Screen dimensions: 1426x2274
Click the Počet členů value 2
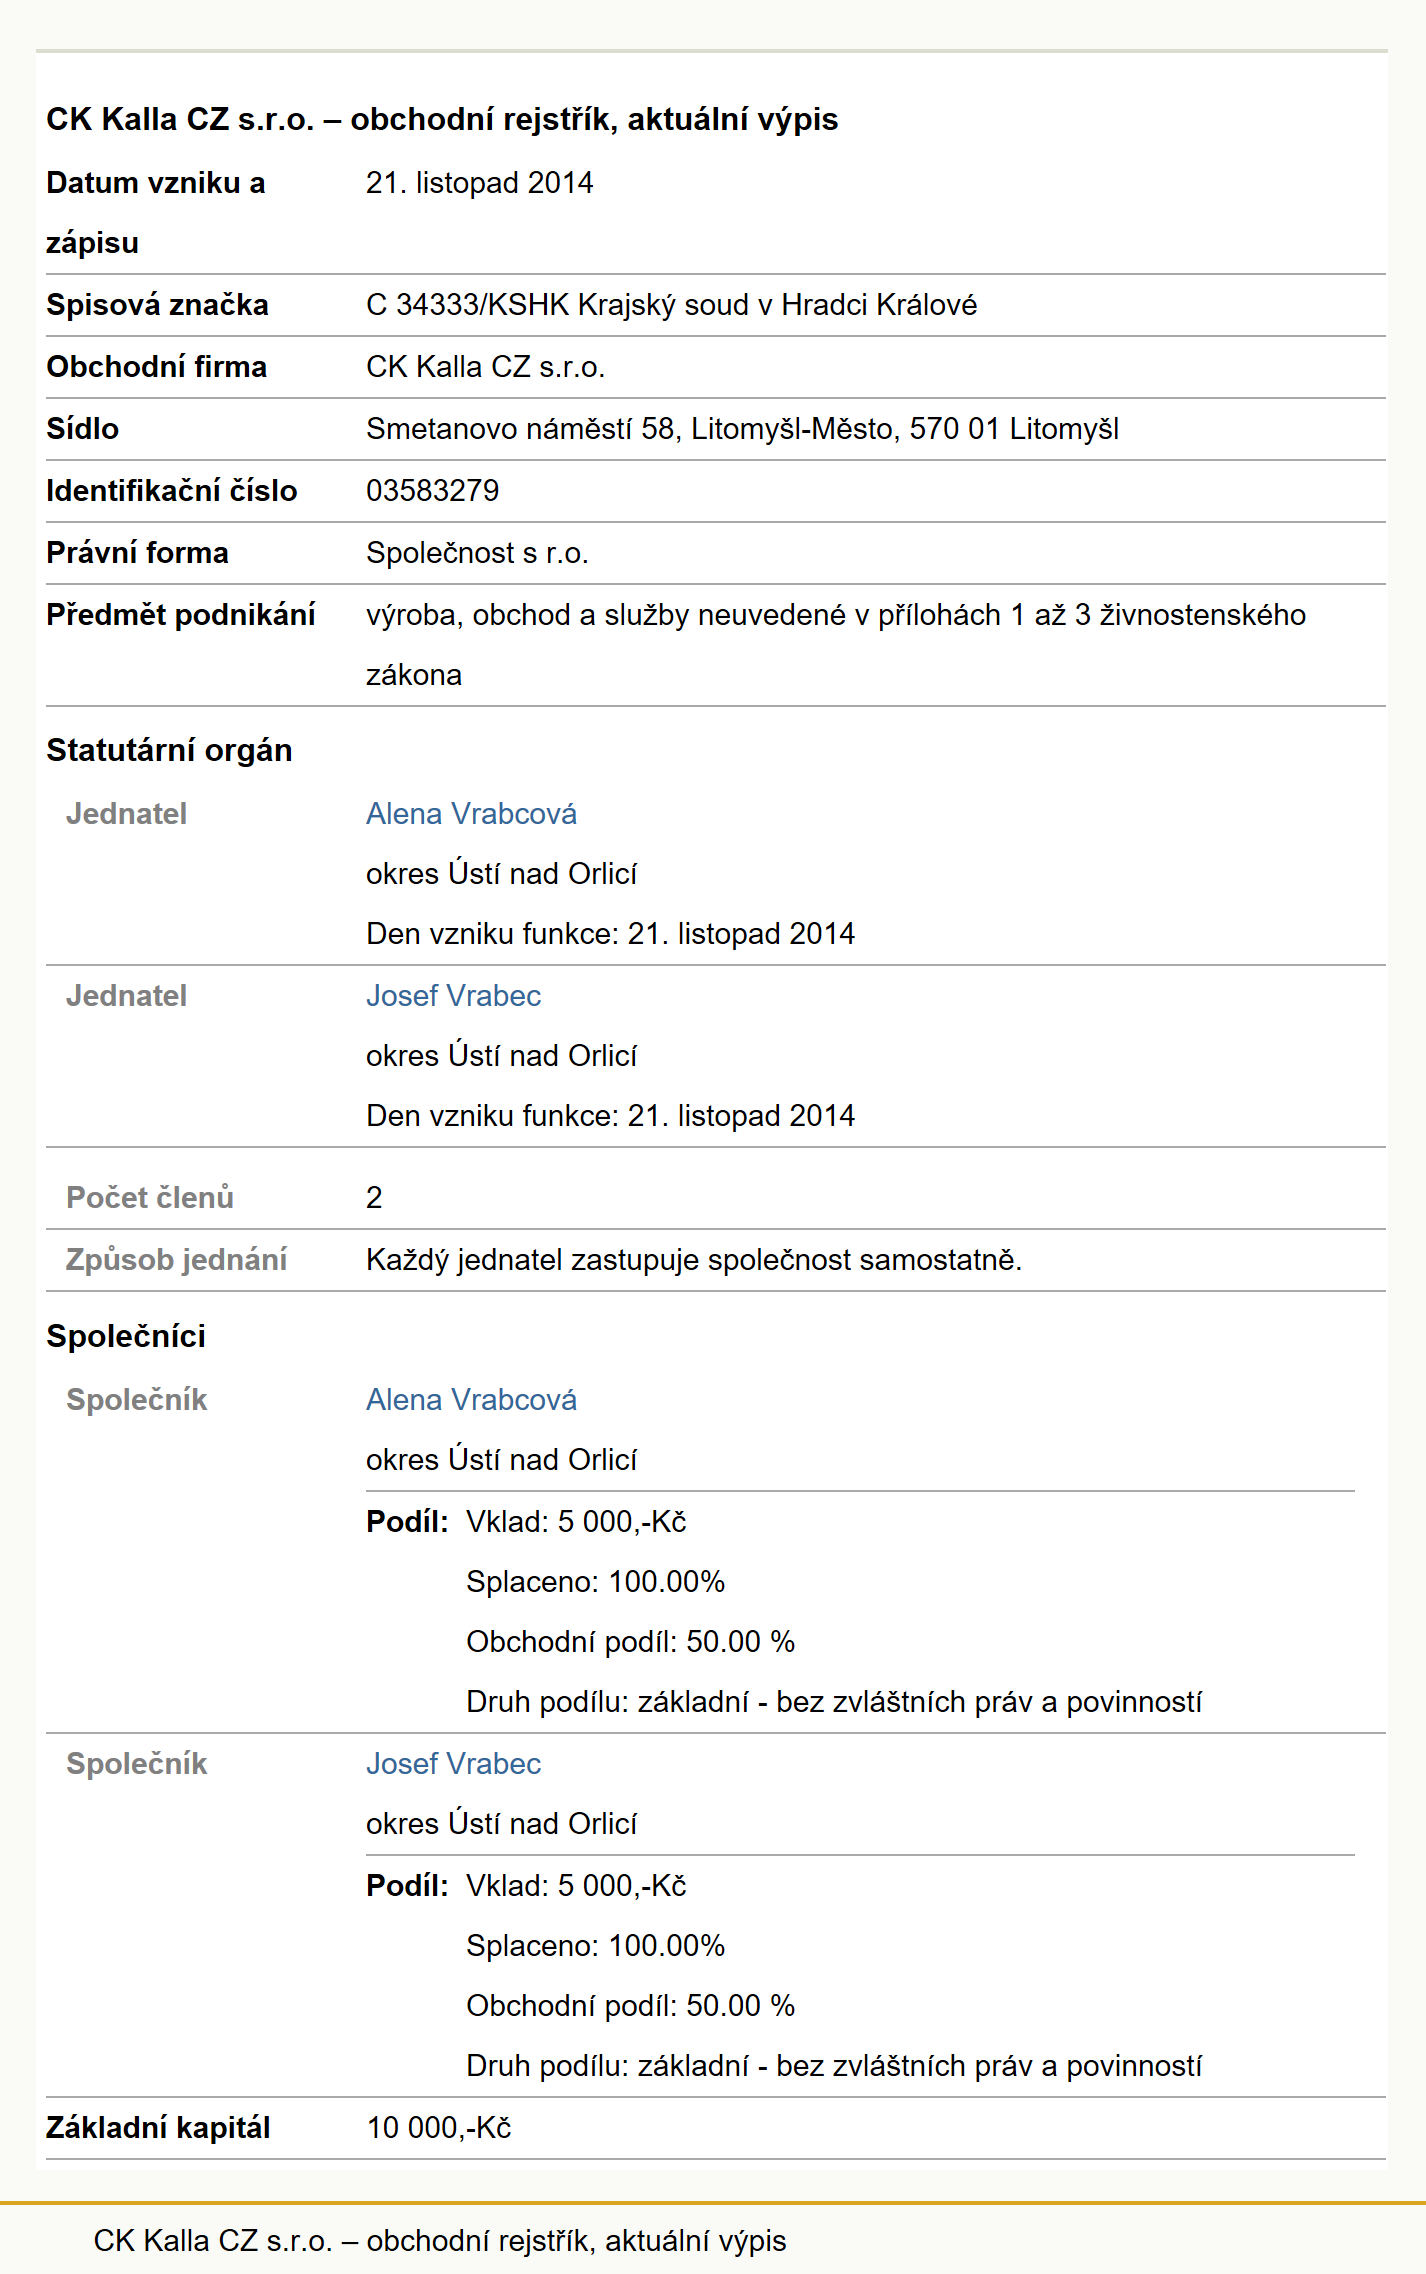tap(374, 1198)
